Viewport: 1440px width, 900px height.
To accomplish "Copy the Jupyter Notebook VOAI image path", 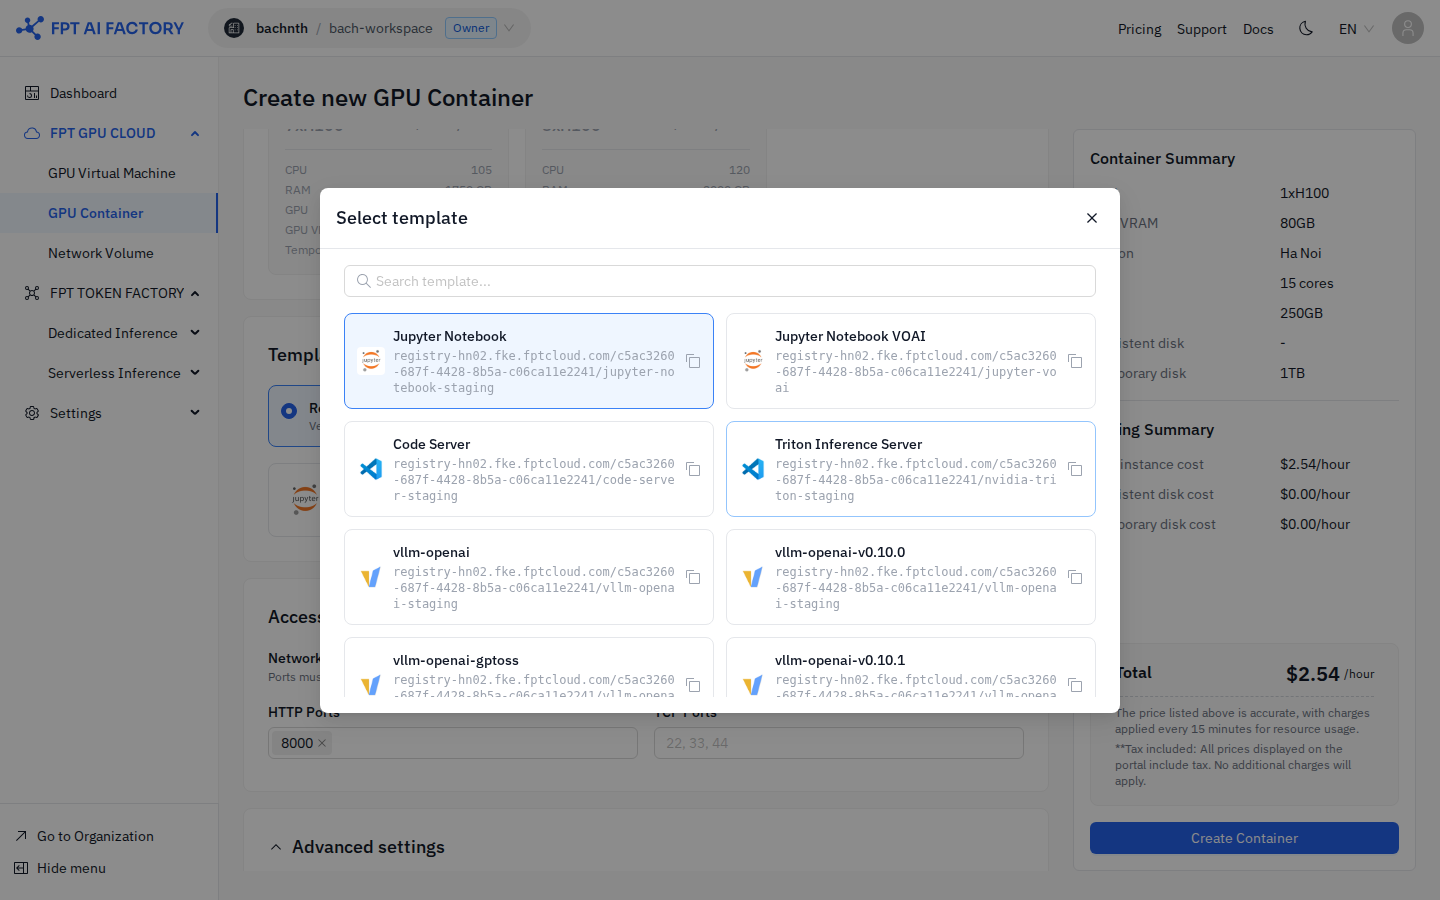I will click(1075, 361).
